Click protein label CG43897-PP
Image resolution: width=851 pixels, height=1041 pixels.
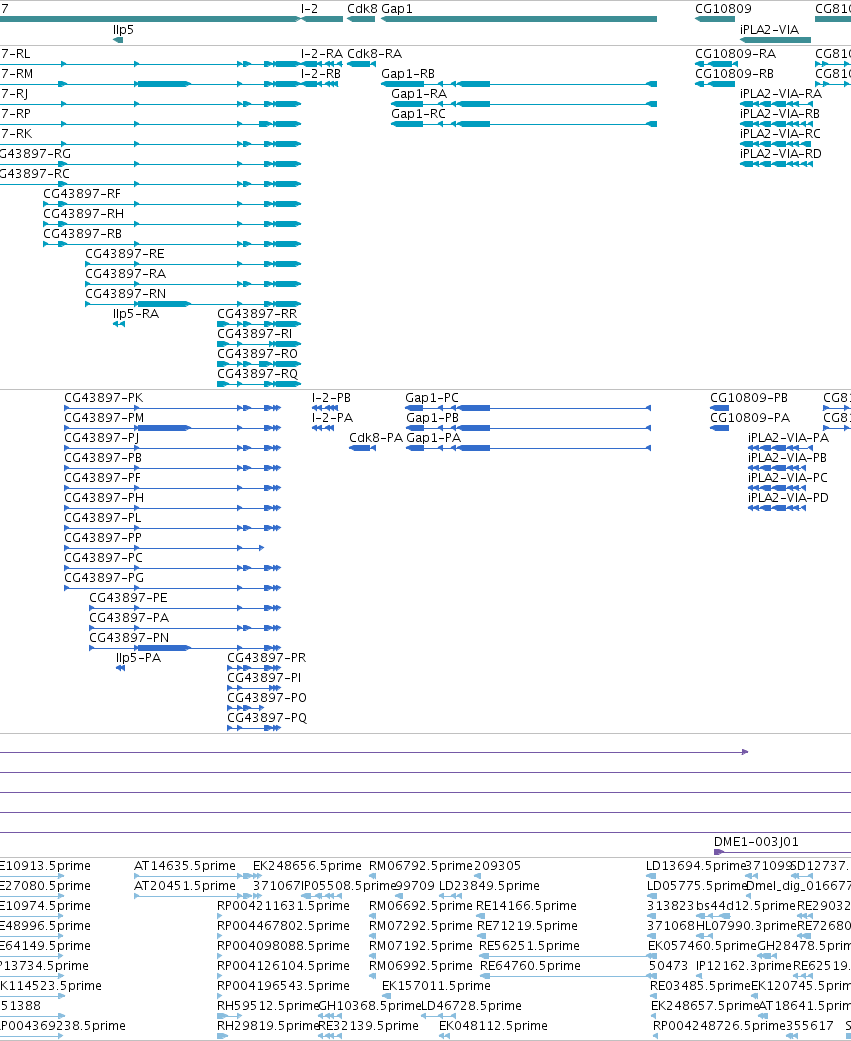(102, 537)
